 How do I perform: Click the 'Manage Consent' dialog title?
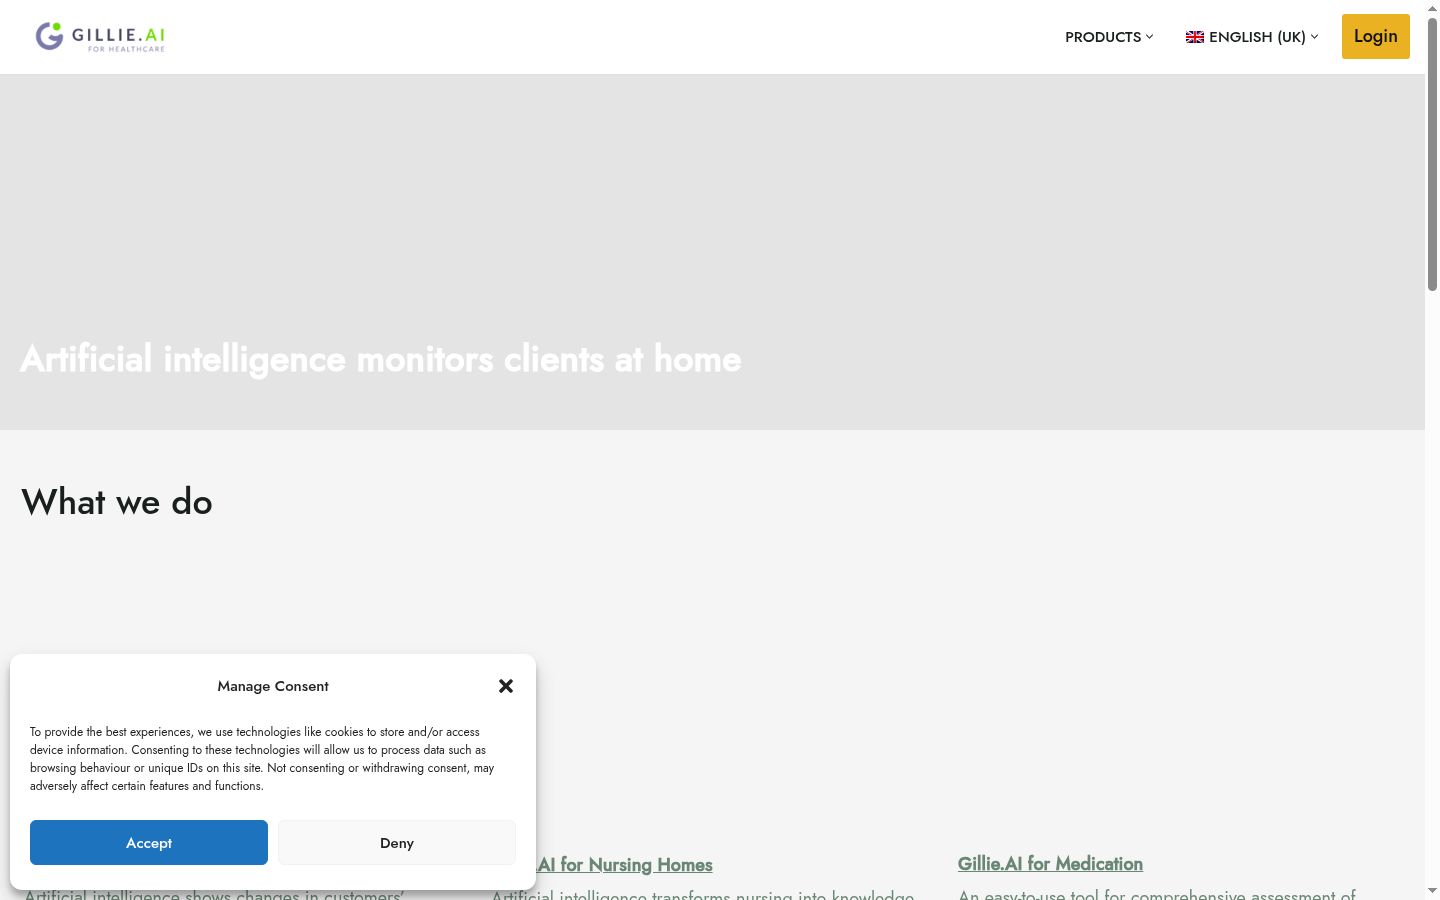[273, 686]
